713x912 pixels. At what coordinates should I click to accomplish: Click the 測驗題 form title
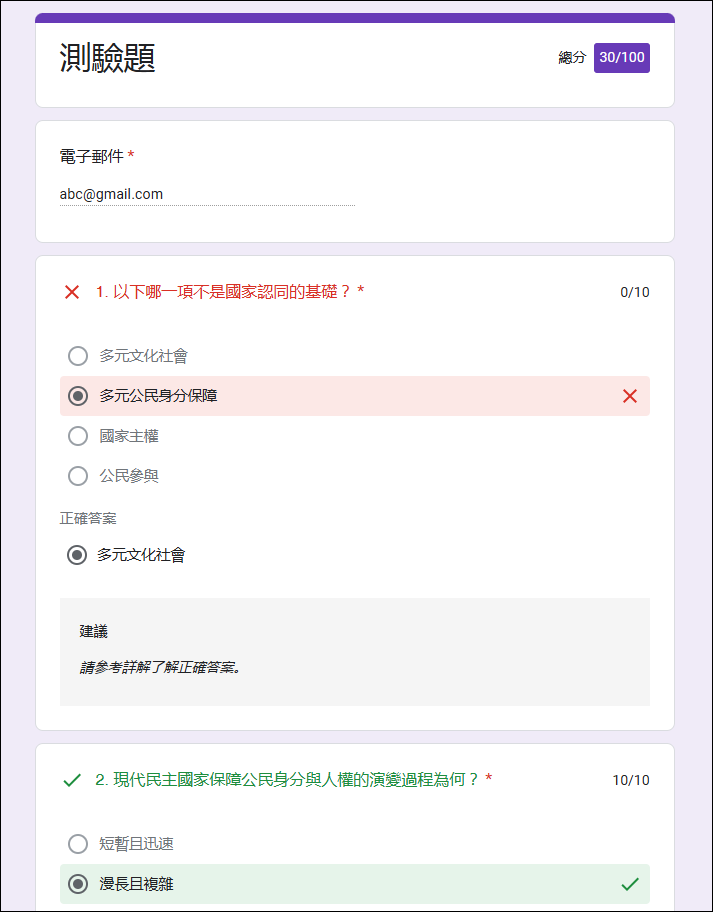point(108,58)
